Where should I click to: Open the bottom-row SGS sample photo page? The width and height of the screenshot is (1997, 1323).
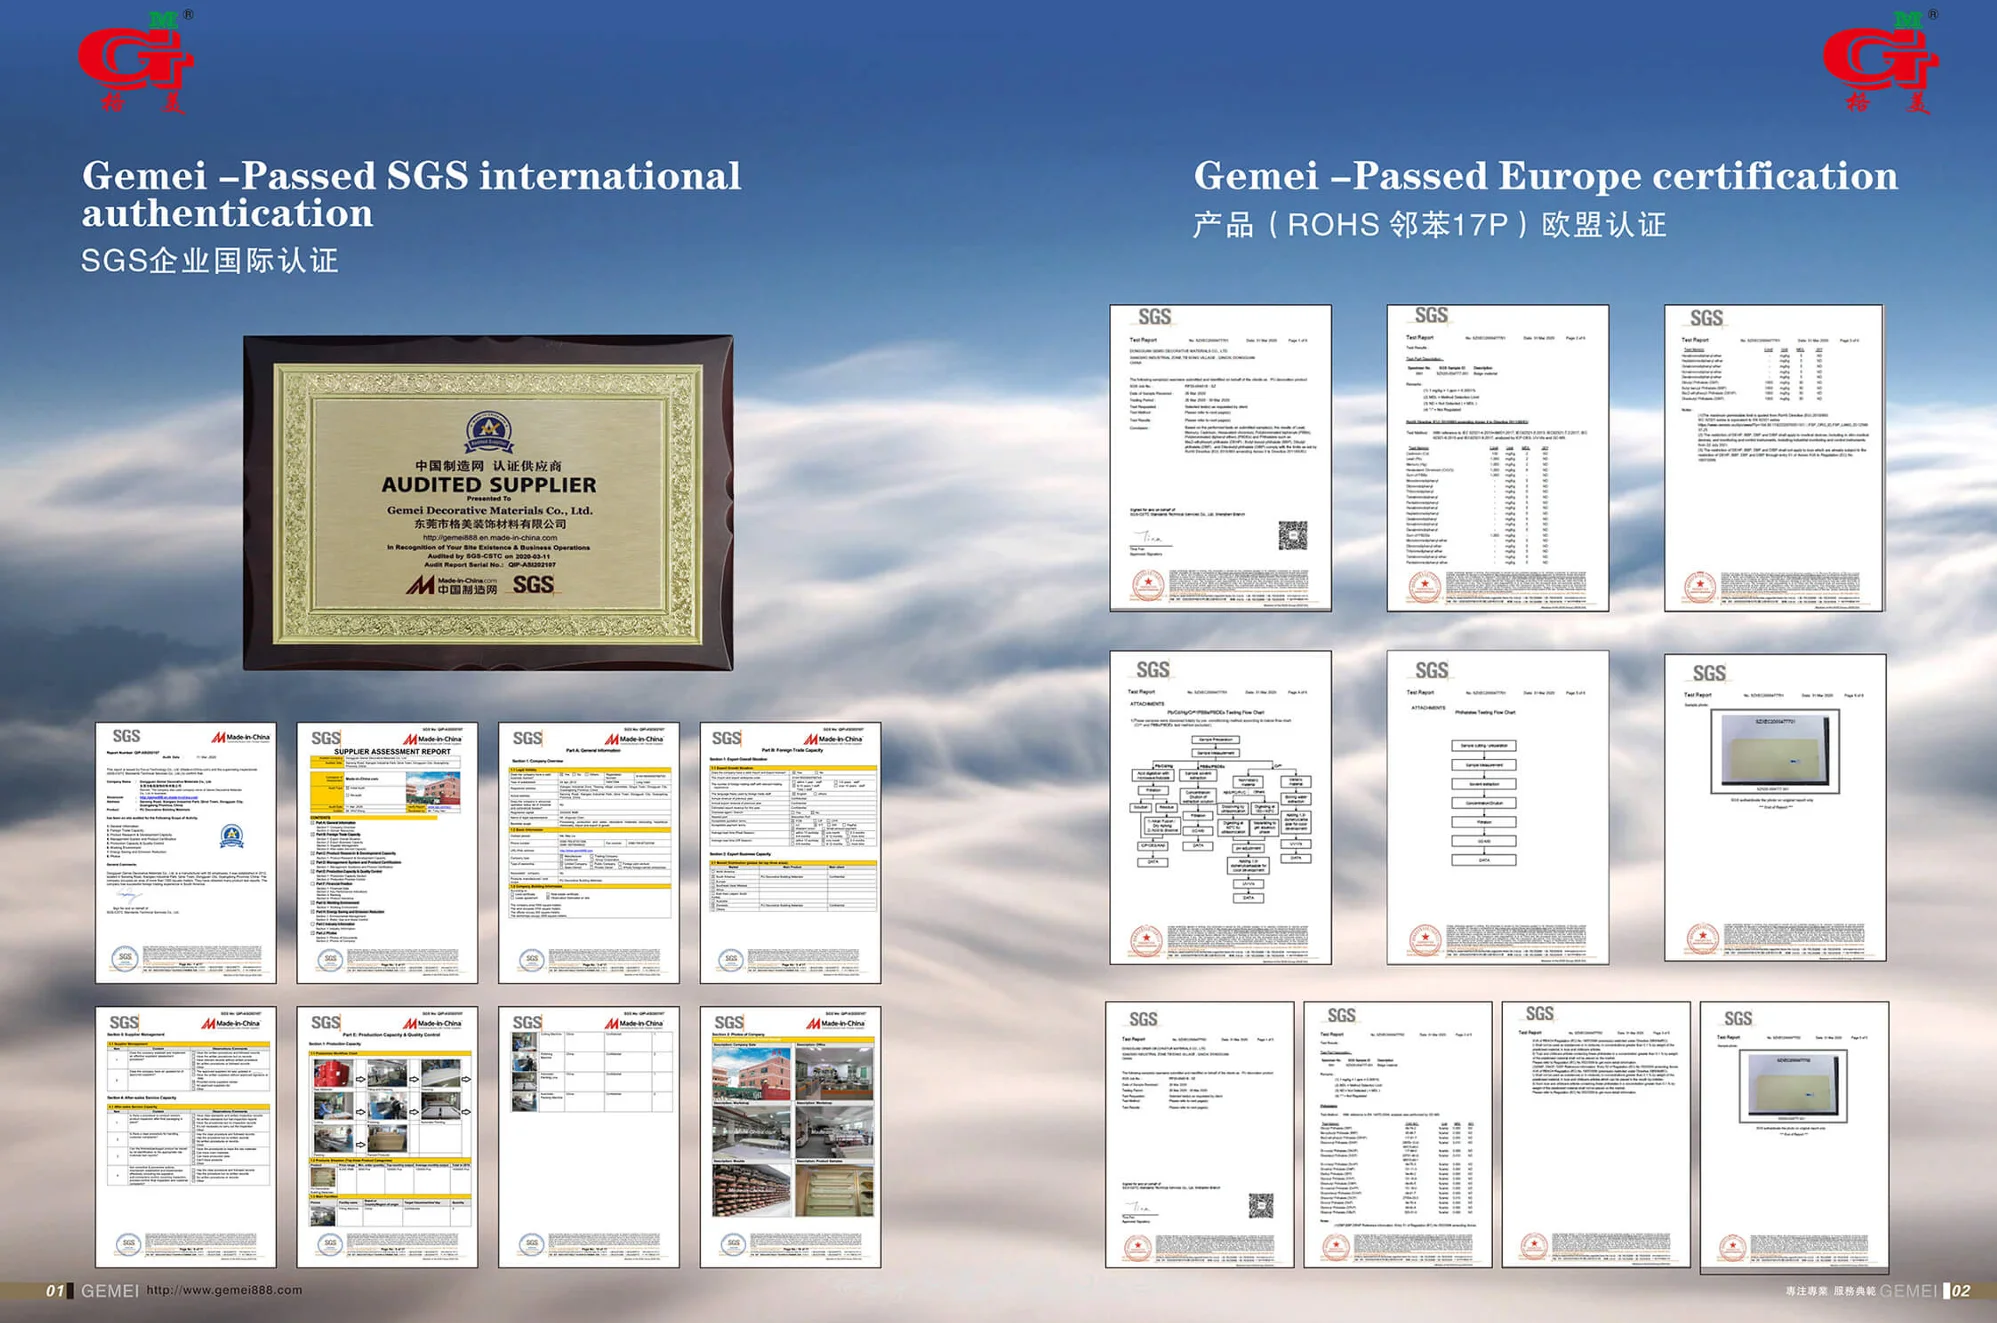[x=1794, y=1137]
